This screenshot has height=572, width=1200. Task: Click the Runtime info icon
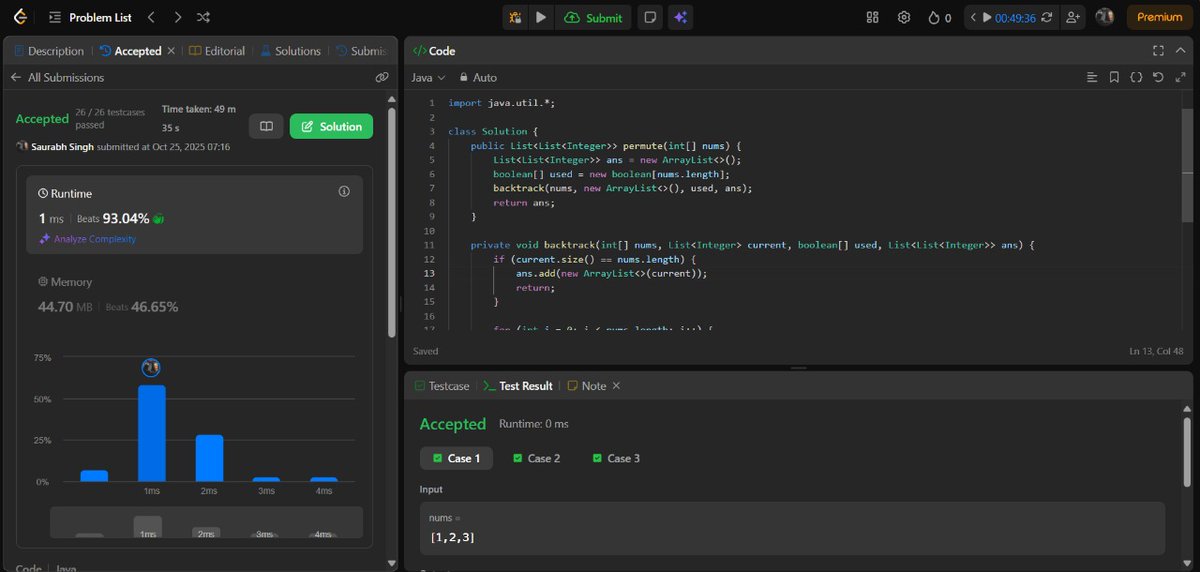coord(344,191)
